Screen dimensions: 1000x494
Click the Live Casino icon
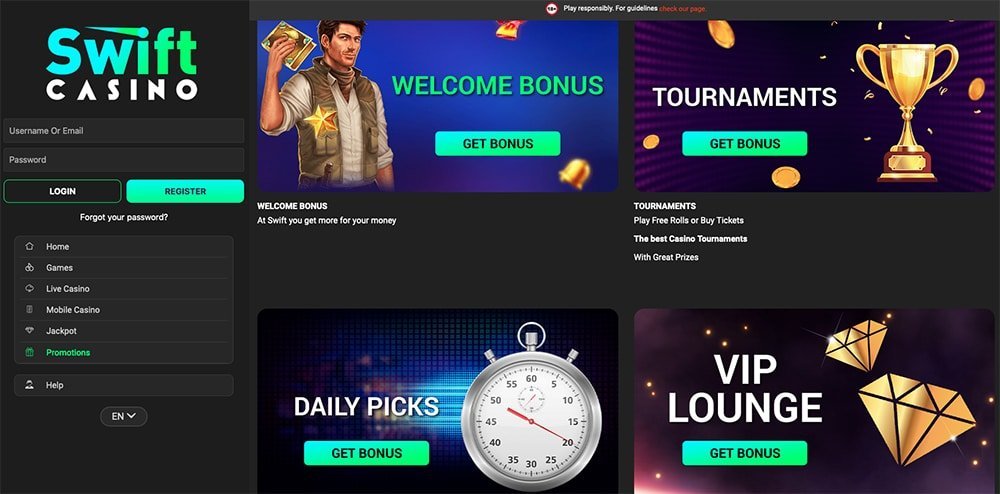29,289
